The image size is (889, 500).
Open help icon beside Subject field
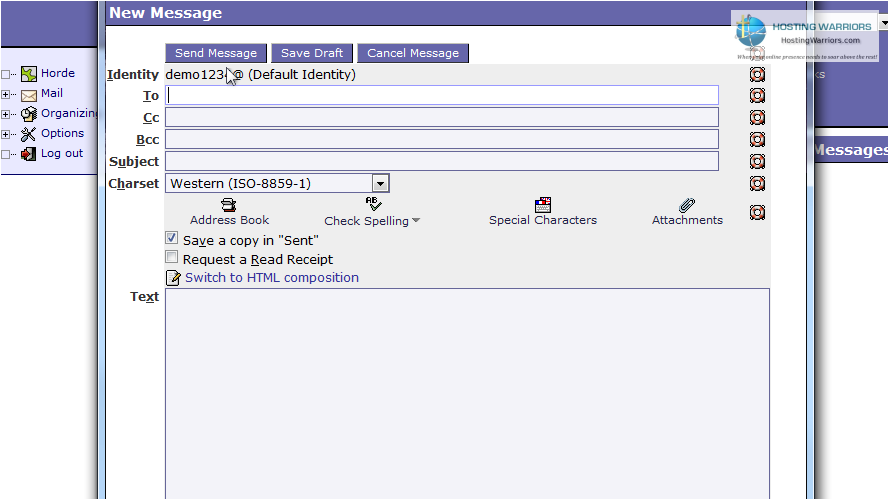pos(757,162)
